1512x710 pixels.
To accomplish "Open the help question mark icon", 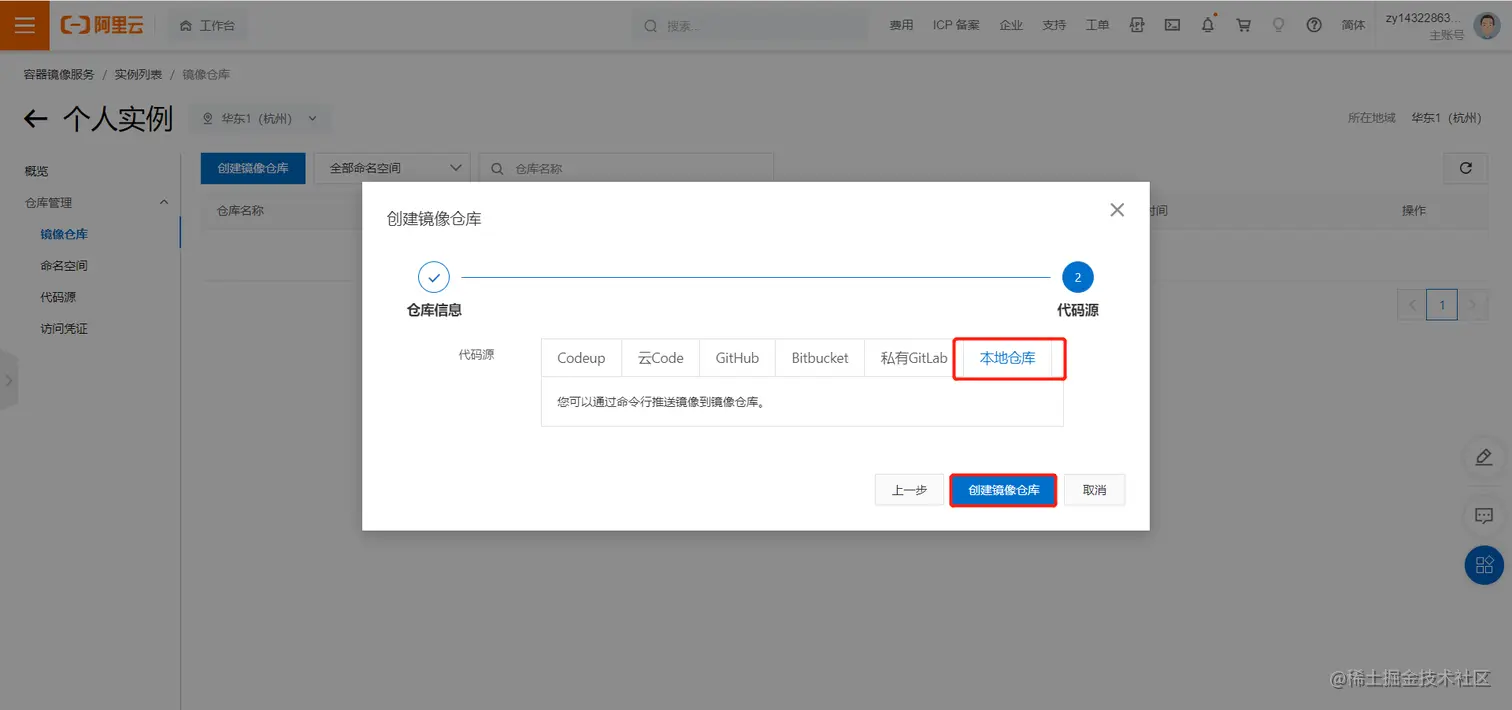I will [x=1314, y=25].
